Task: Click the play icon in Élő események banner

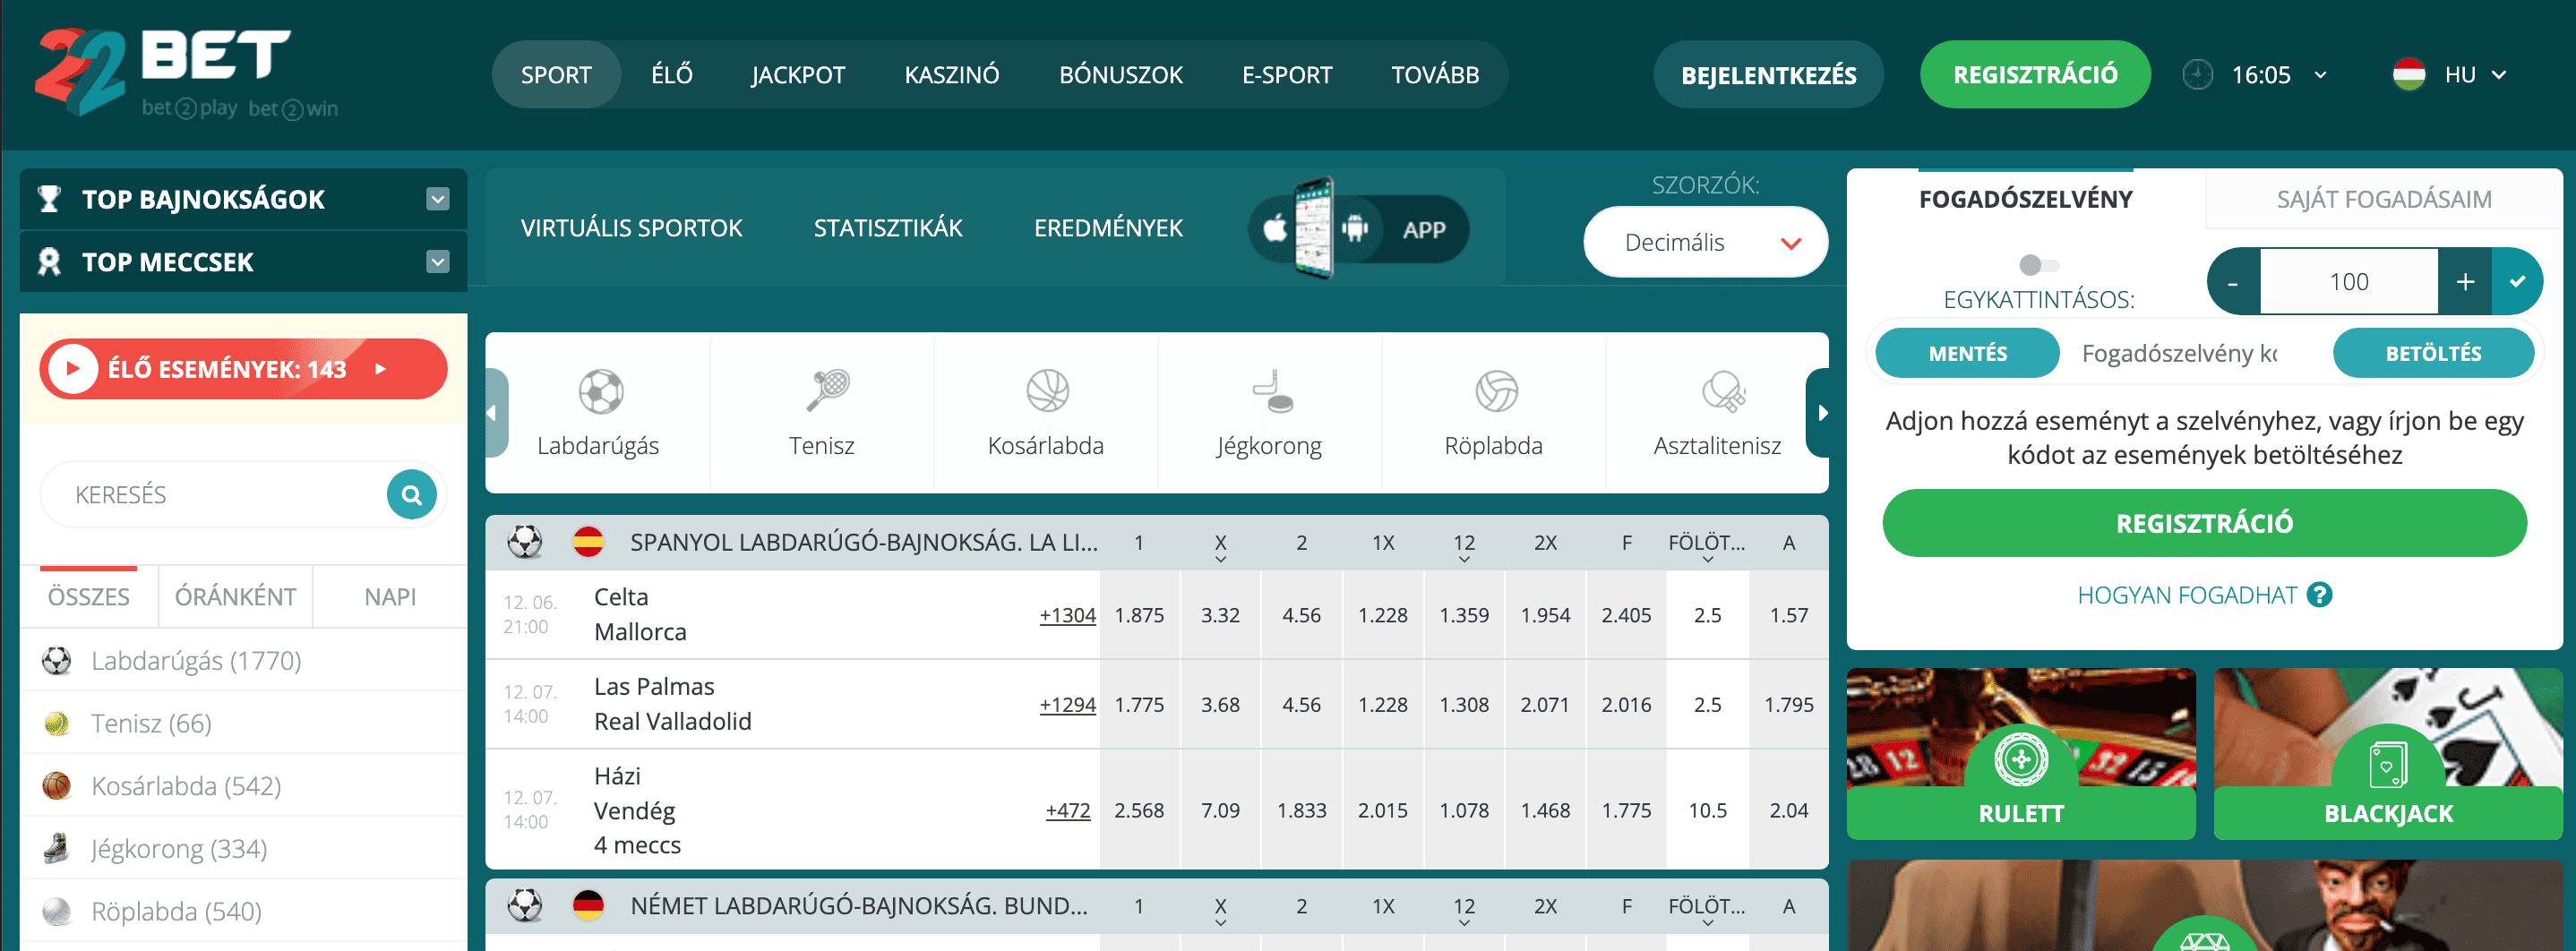Action: (72, 369)
